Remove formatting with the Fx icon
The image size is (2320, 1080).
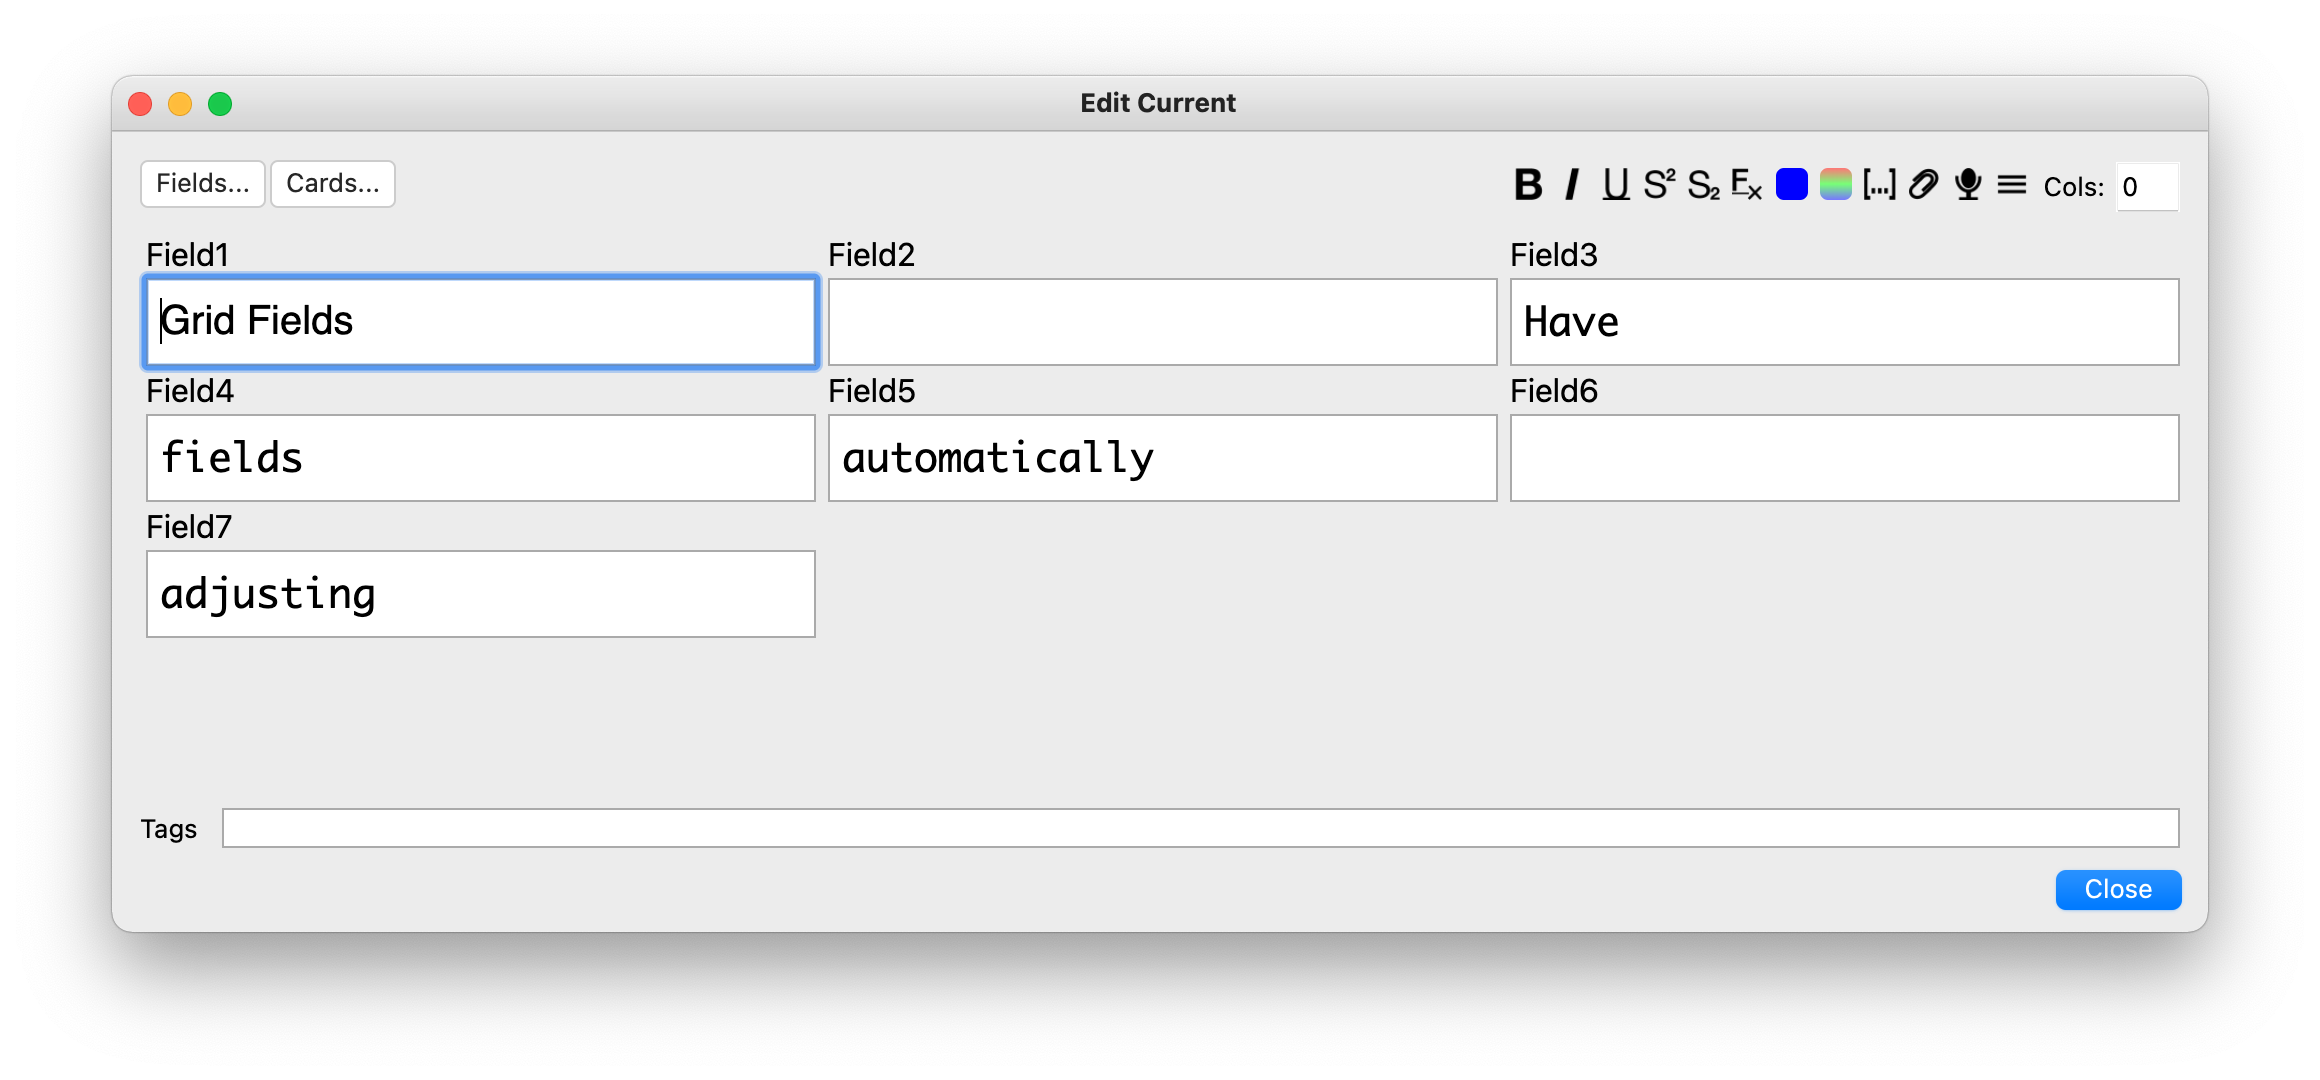click(1746, 185)
